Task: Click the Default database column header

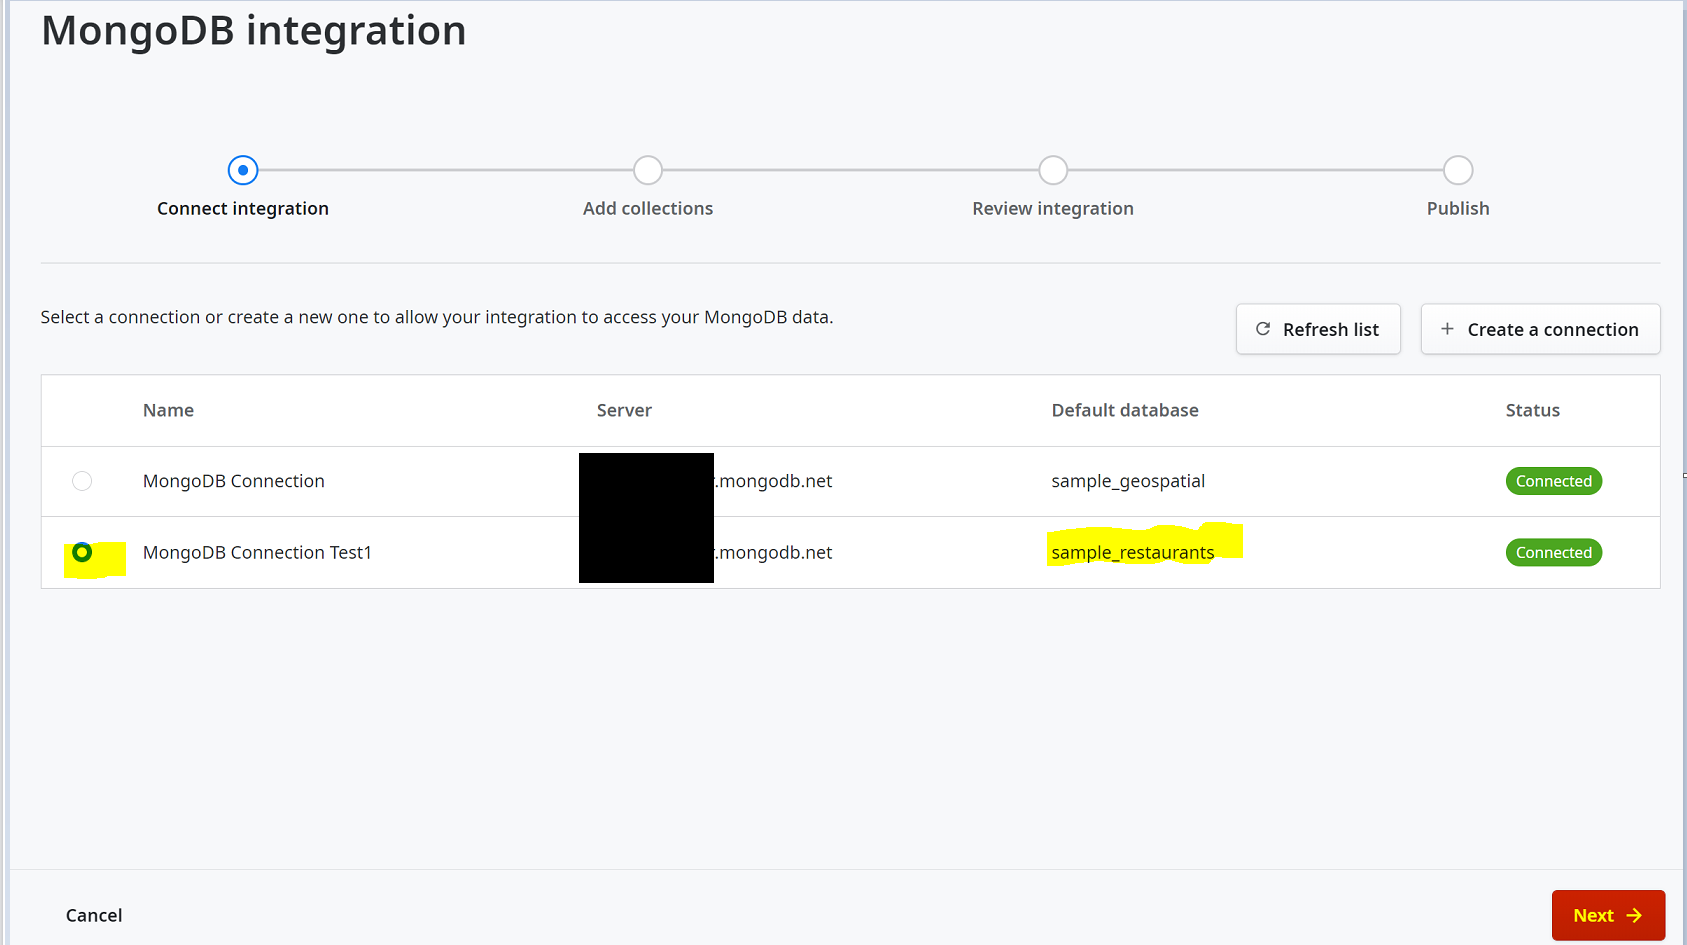Action: coord(1125,410)
